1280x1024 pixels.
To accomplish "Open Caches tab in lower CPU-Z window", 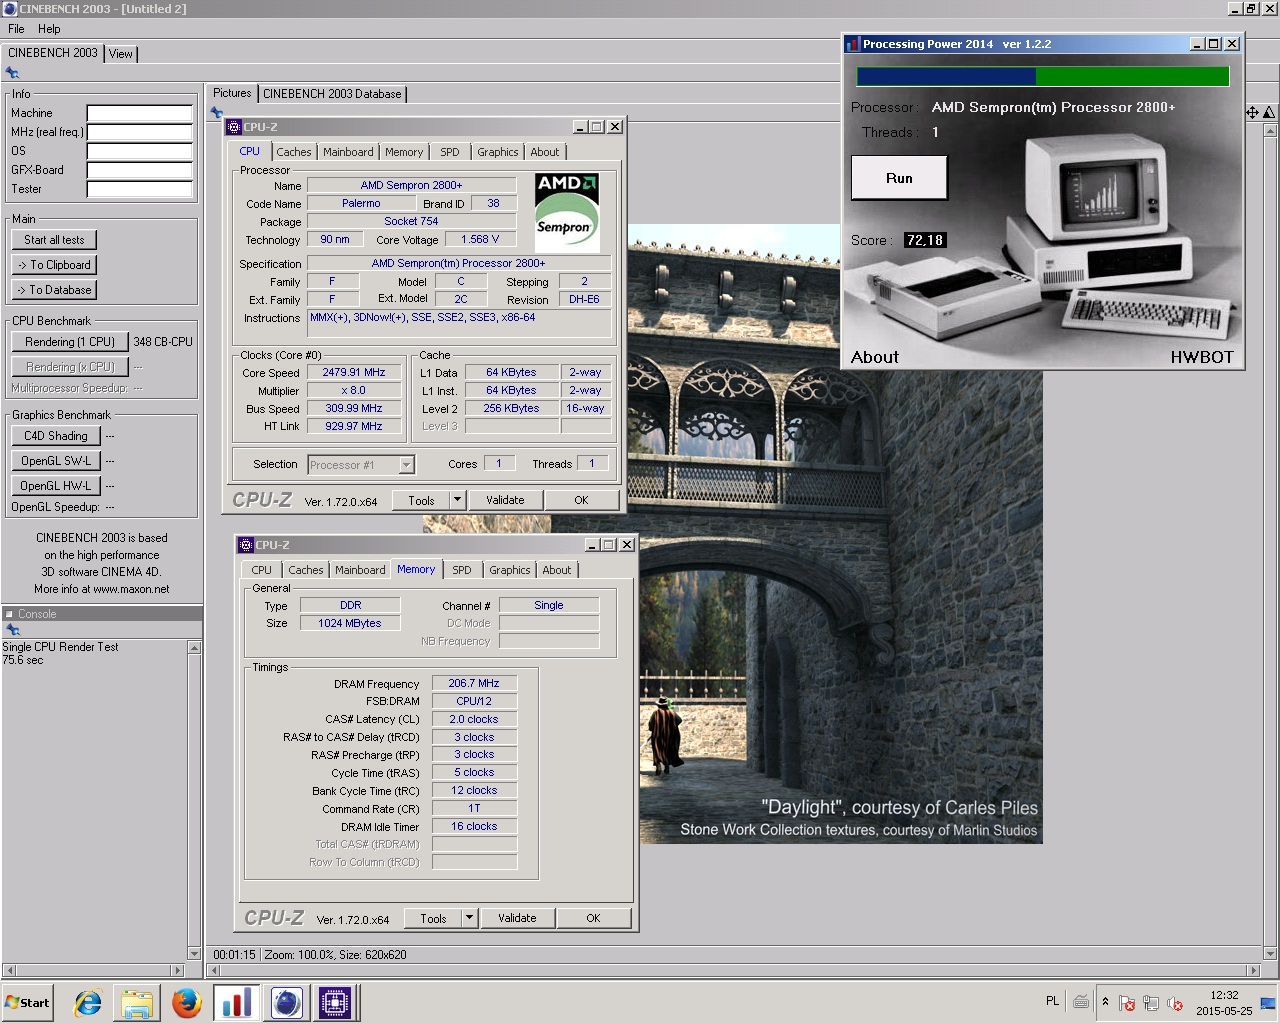I will (x=306, y=570).
